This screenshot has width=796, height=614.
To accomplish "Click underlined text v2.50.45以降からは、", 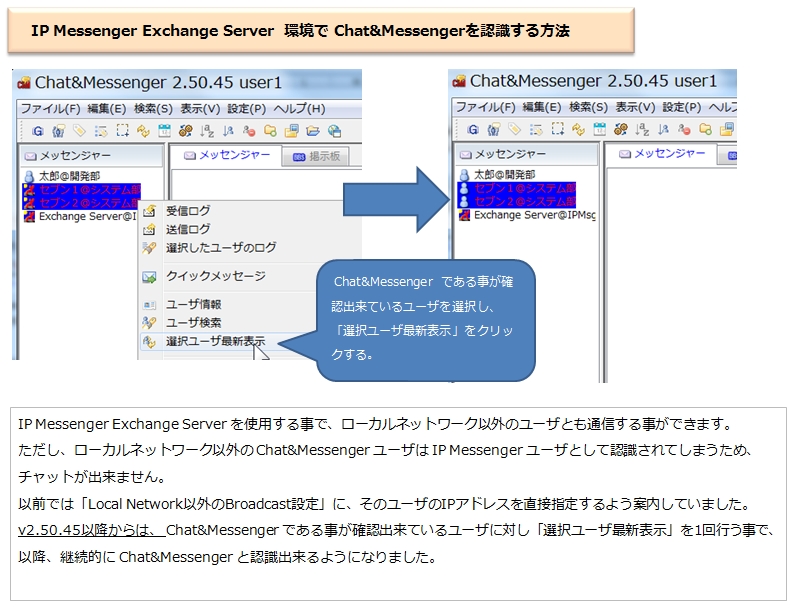I will point(91,531).
